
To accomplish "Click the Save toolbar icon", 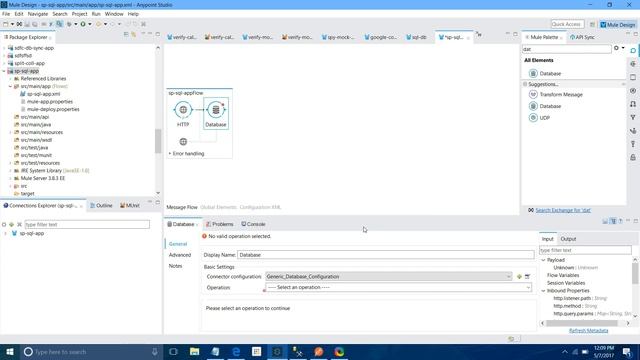I will [27, 24].
